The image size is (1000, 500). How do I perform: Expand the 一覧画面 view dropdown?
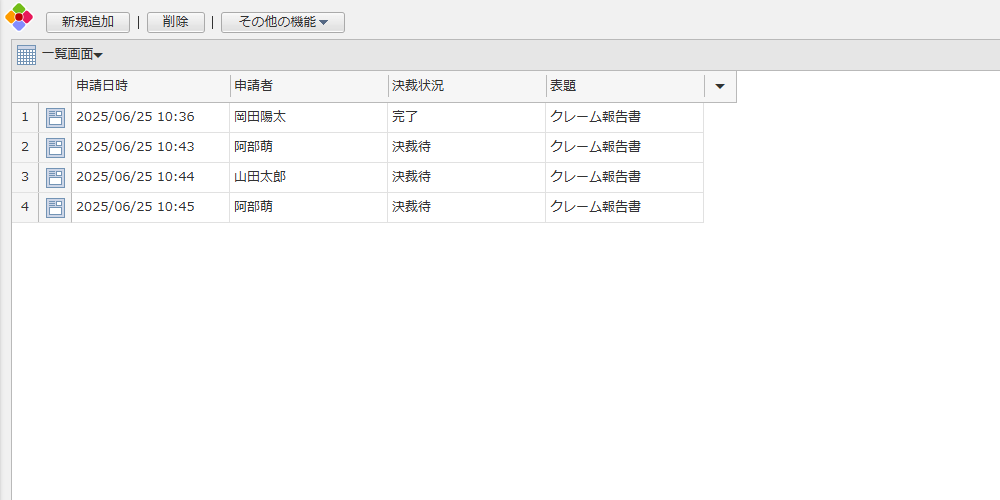pos(72,55)
